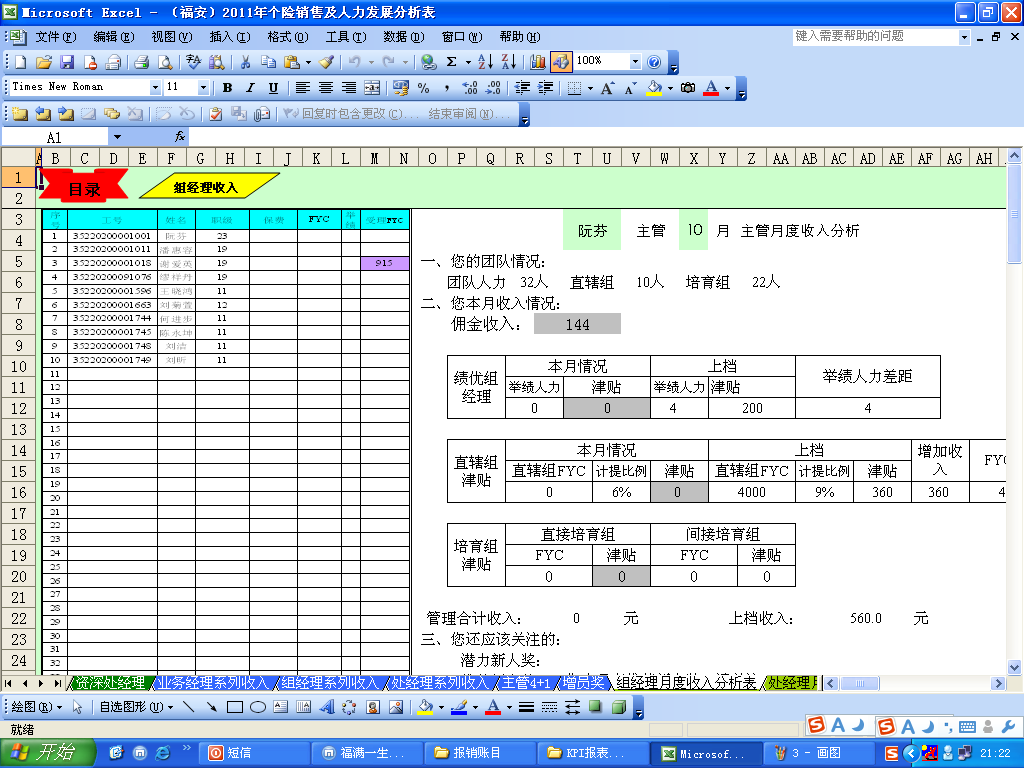Apply Currency style icon

click(x=400, y=88)
